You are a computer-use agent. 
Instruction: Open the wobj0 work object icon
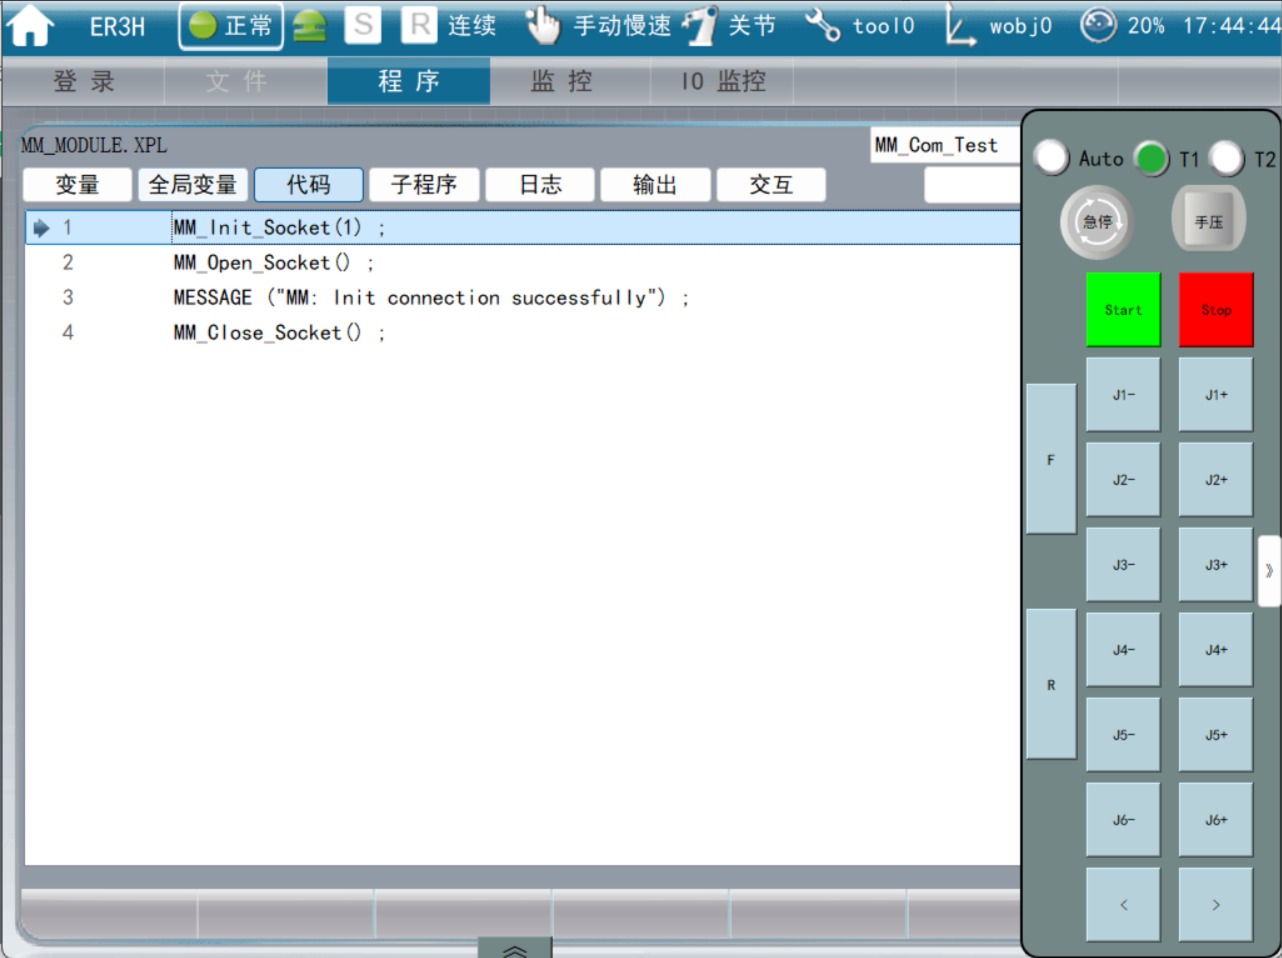tap(960, 26)
